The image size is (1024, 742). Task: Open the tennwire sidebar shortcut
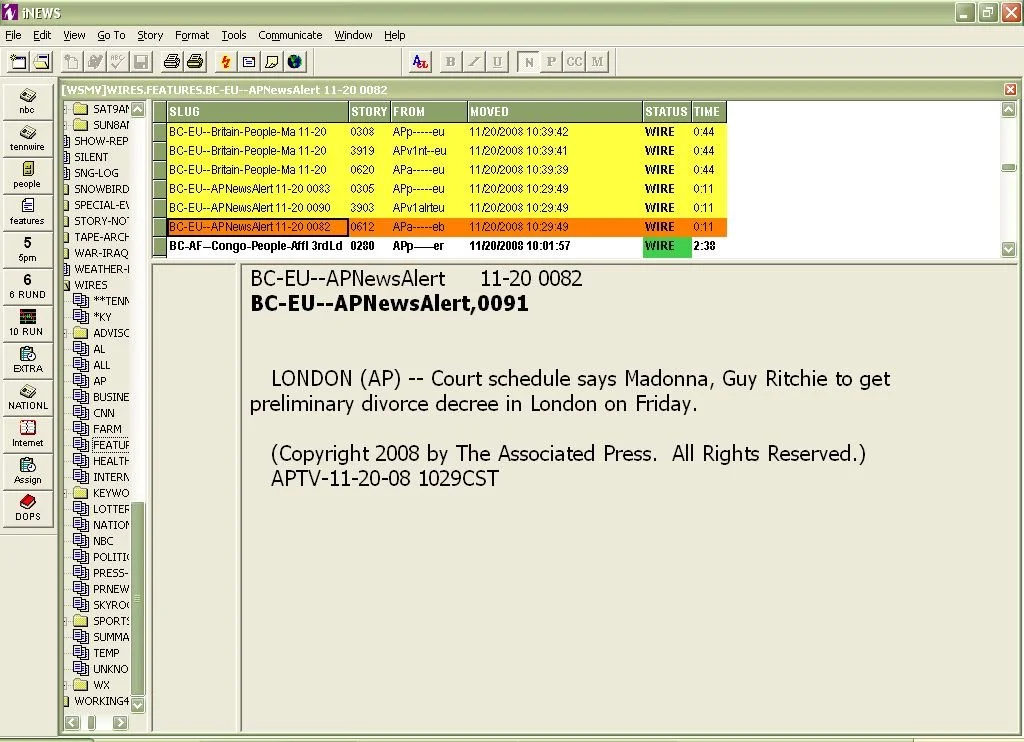click(27, 138)
